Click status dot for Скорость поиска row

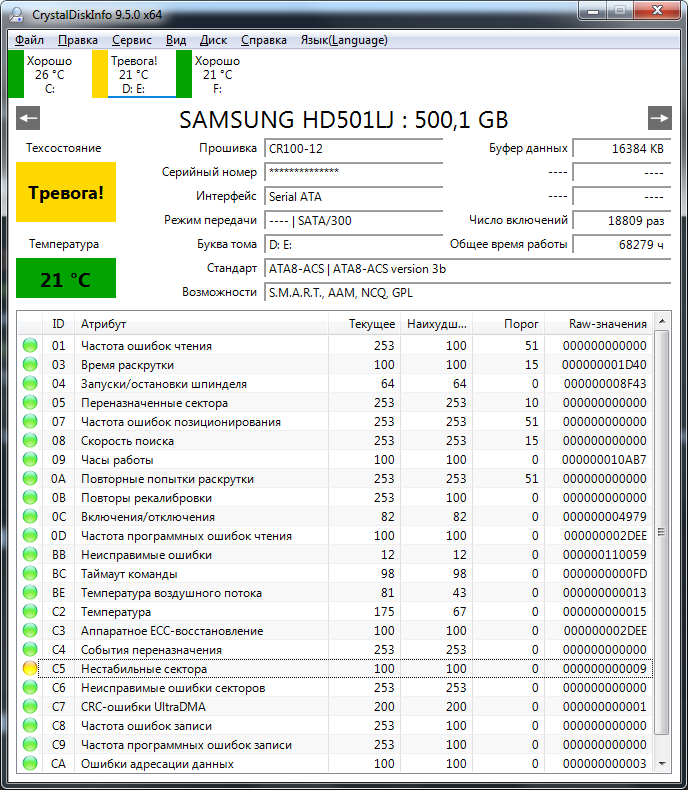pyautogui.click(x=30, y=441)
